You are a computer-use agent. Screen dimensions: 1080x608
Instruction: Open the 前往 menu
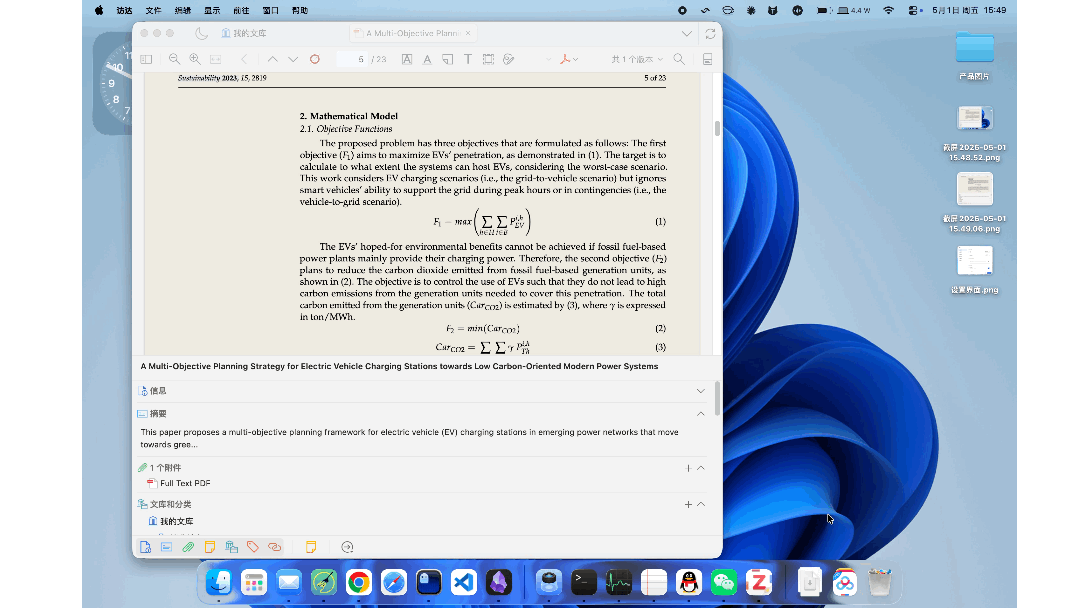click(x=241, y=10)
